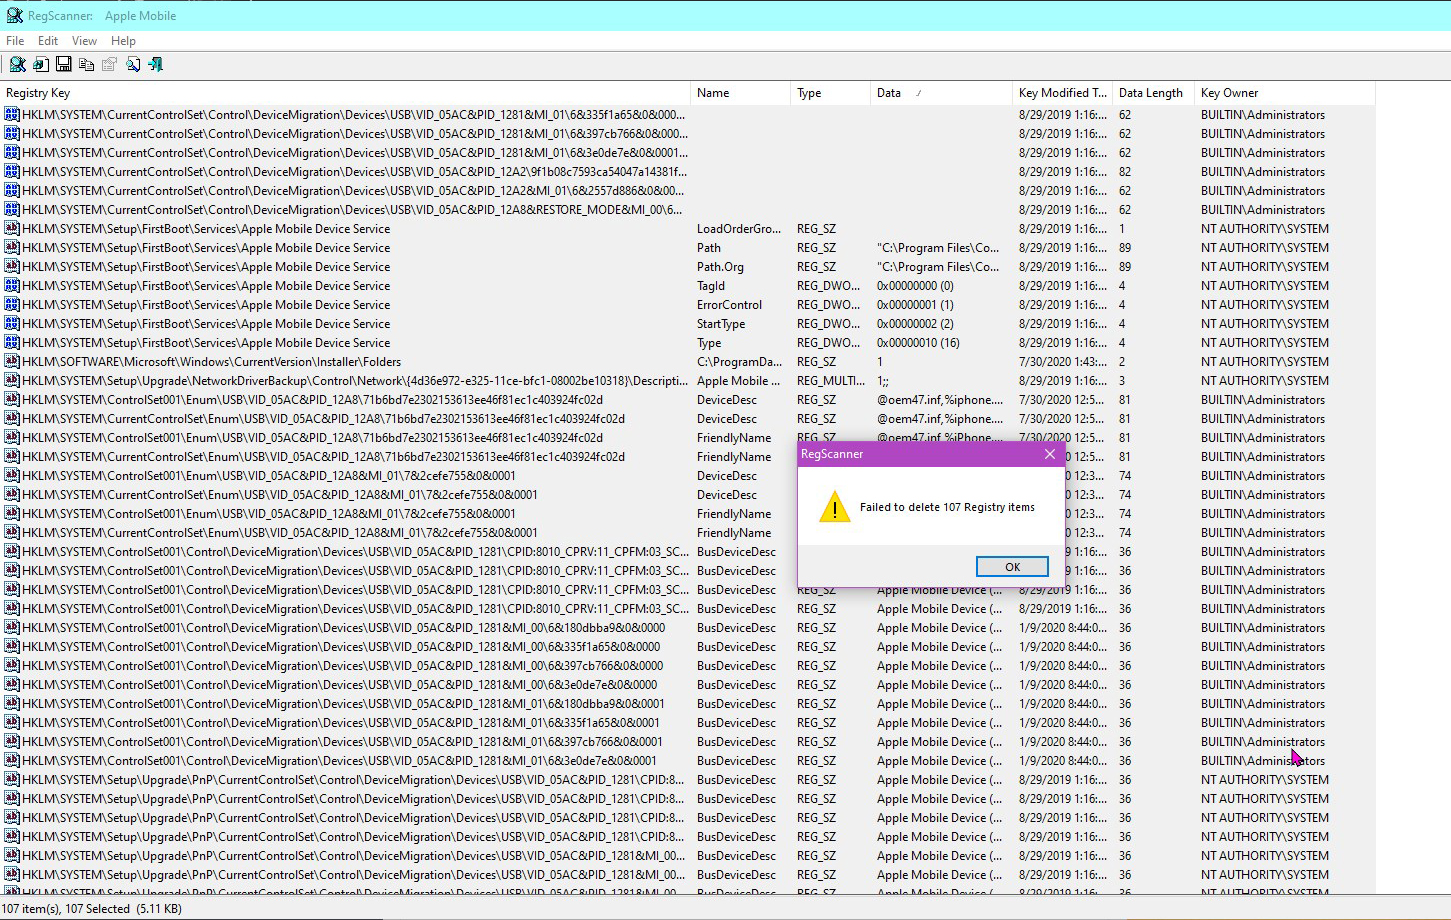This screenshot has width=1451, height=920.
Task: Click the data length cell showing 82
Action: point(1125,172)
